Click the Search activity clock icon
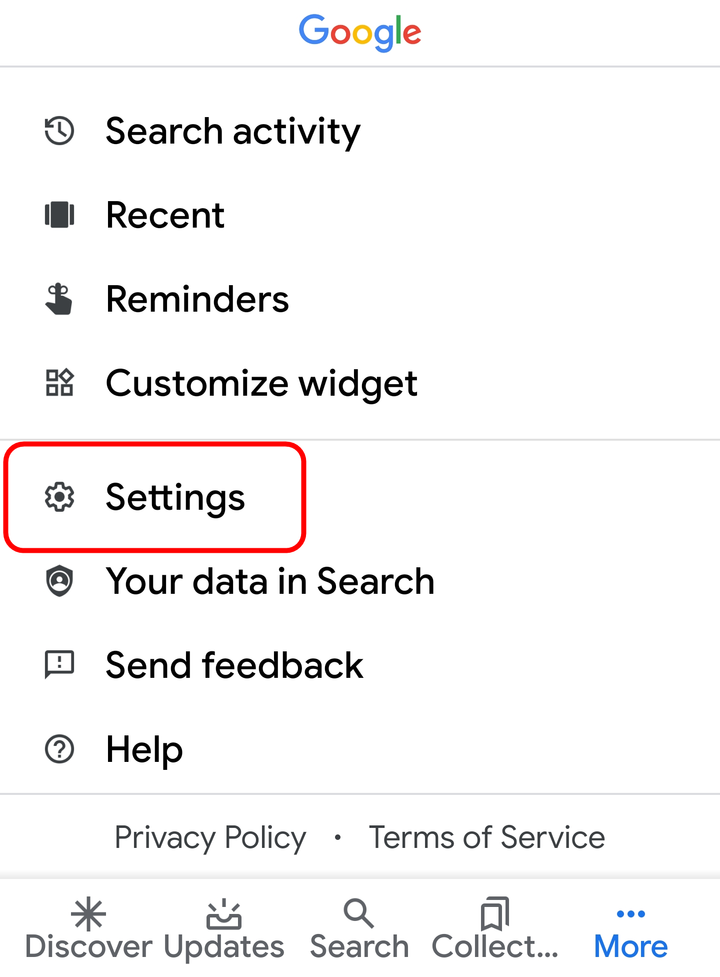720x977 pixels. (x=60, y=131)
